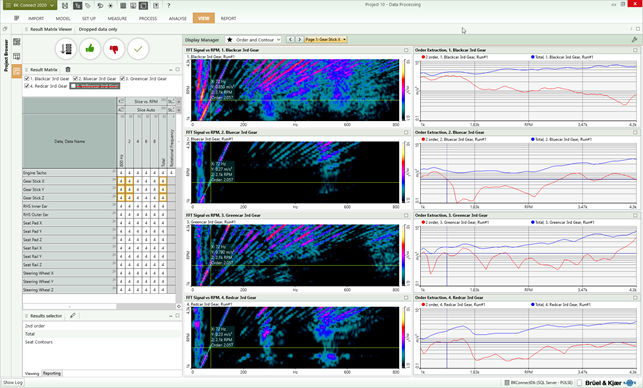Screen dimensions: 643x388
Task: Open the MODEL tab
Action: click(x=63, y=18)
